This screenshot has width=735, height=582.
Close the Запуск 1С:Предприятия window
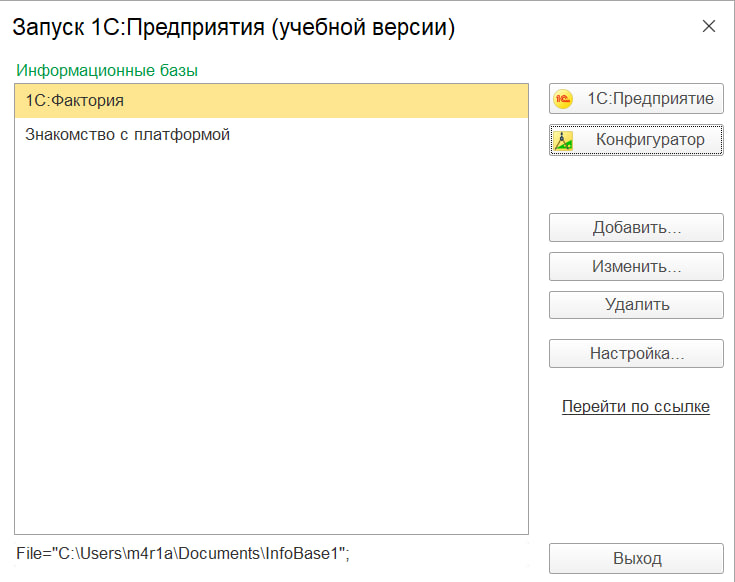(x=709, y=26)
